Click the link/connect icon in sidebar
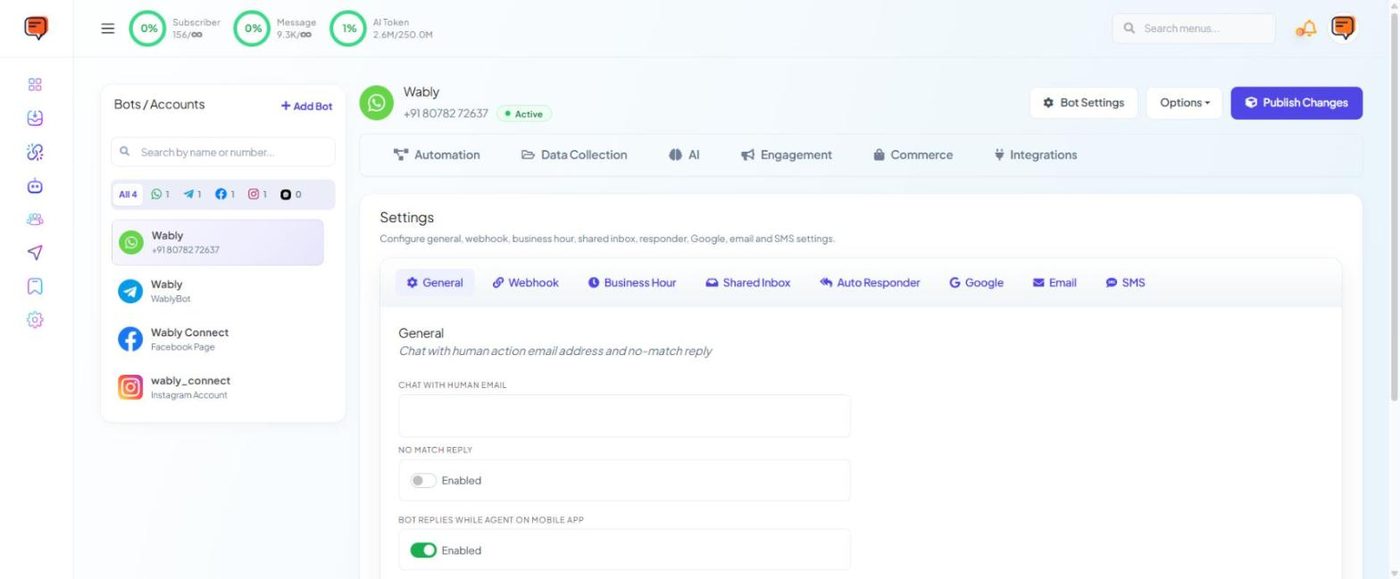 tap(35, 152)
